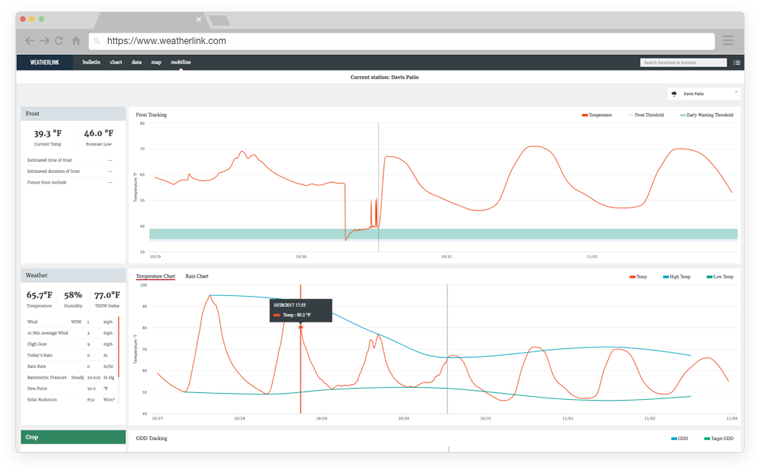Image resolution: width=760 pixels, height=472 pixels.
Task: Click the Search locations & stations field
Action: pyautogui.click(x=683, y=63)
